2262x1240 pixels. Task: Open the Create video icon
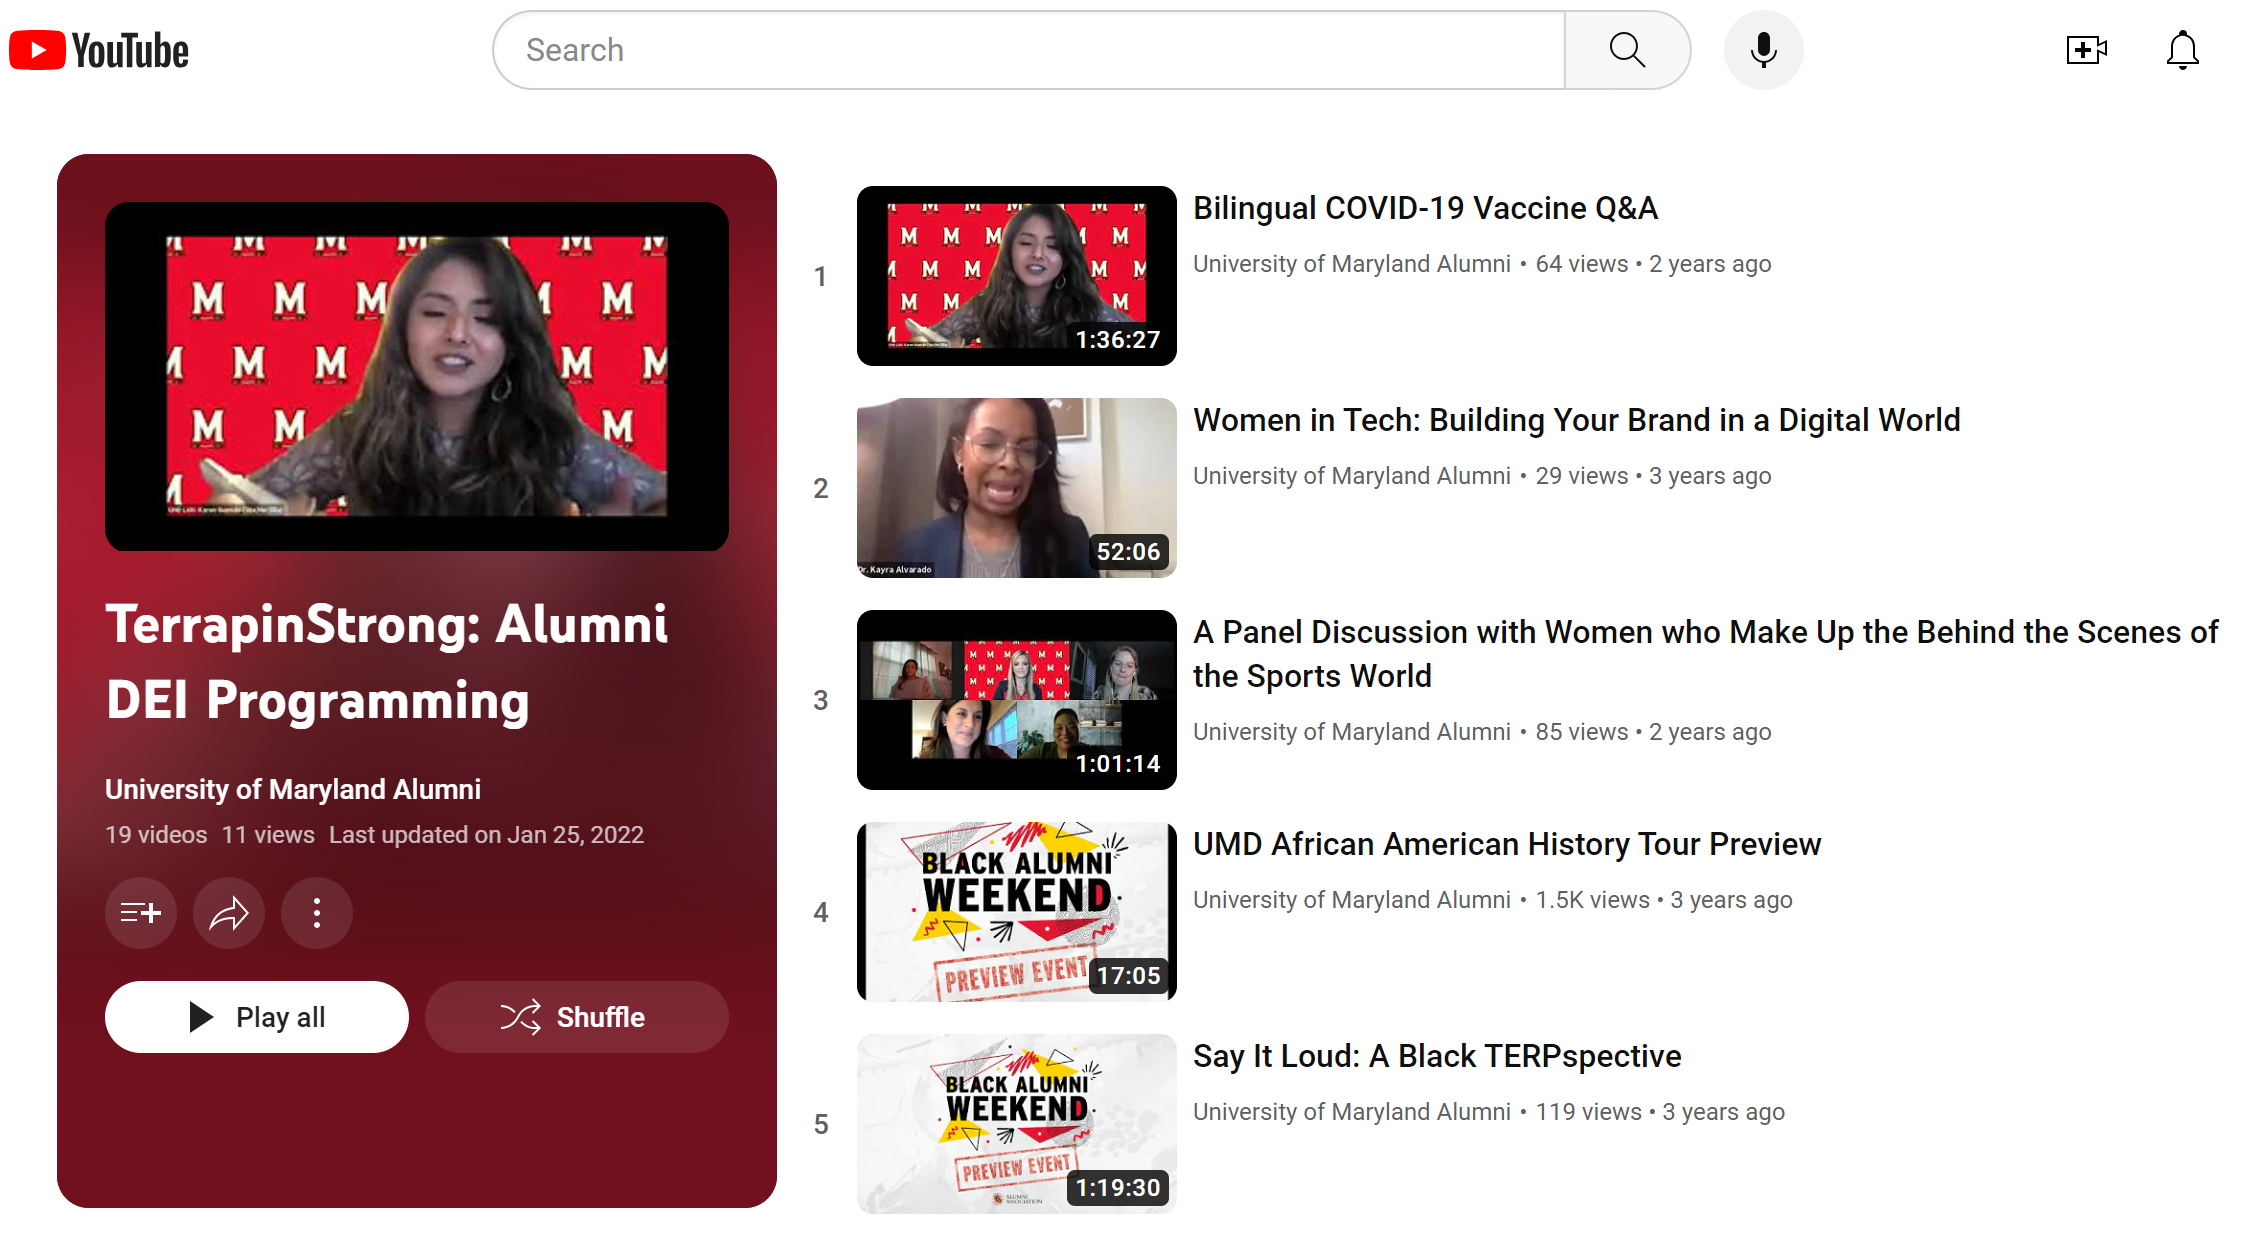click(2086, 50)
